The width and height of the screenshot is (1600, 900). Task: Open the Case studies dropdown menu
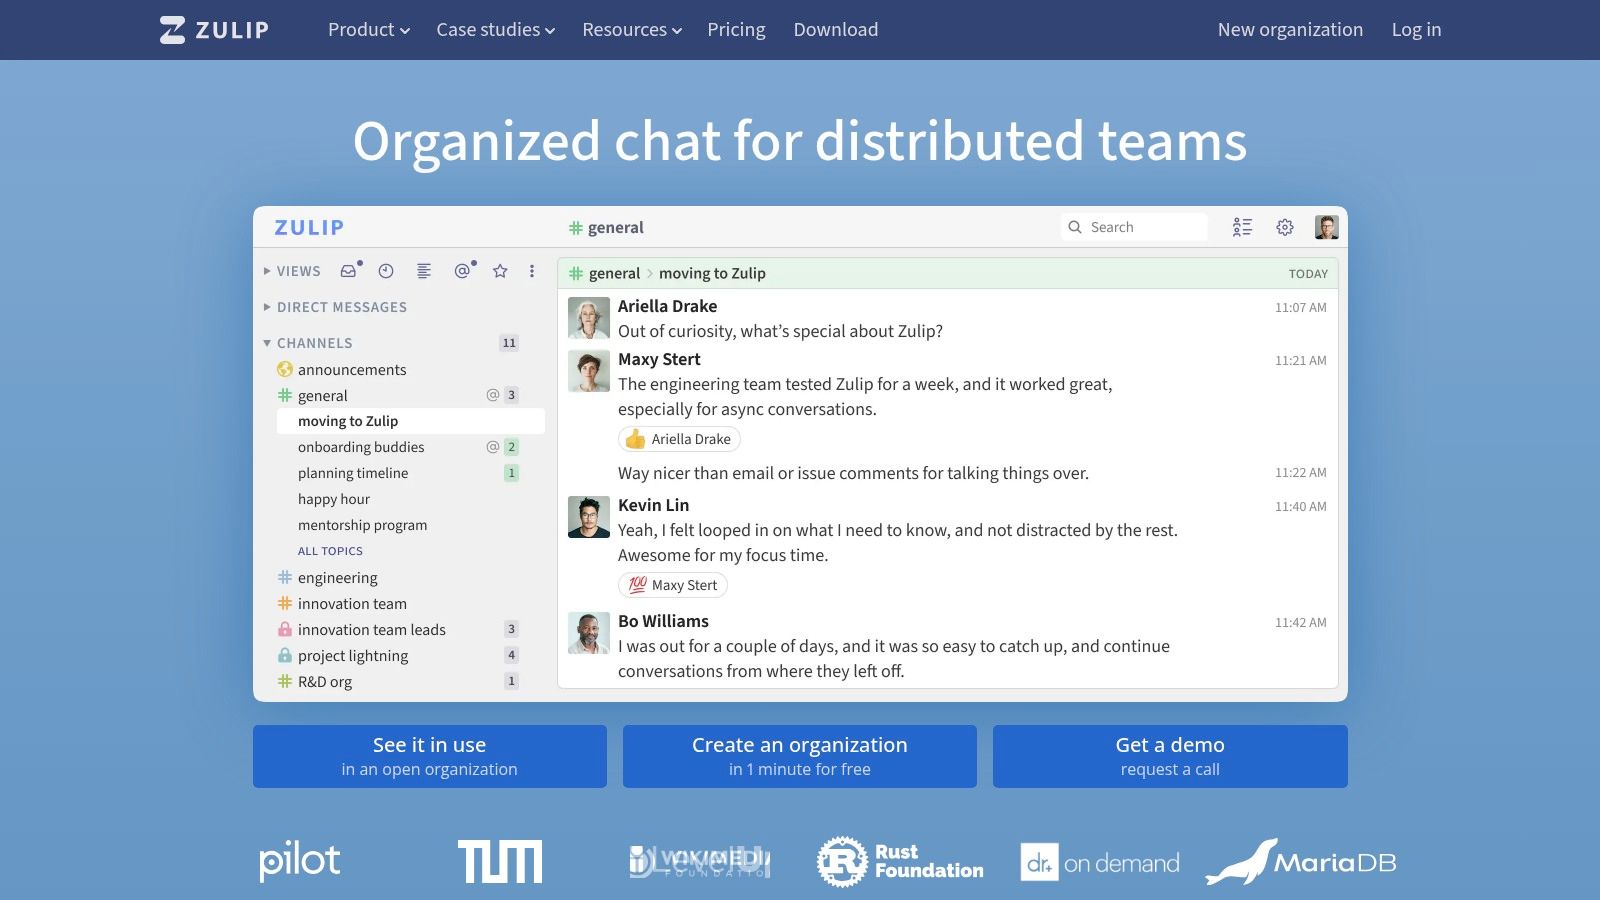coord(495,30)
